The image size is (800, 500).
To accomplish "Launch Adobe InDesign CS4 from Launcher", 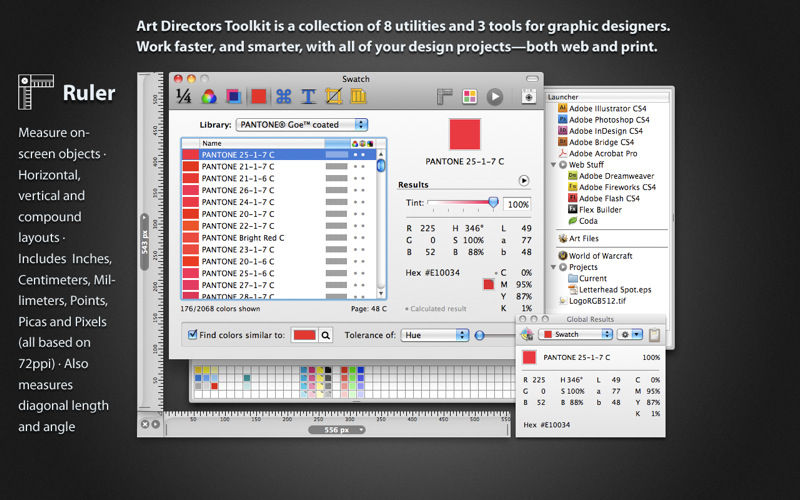I will (600, 131).
